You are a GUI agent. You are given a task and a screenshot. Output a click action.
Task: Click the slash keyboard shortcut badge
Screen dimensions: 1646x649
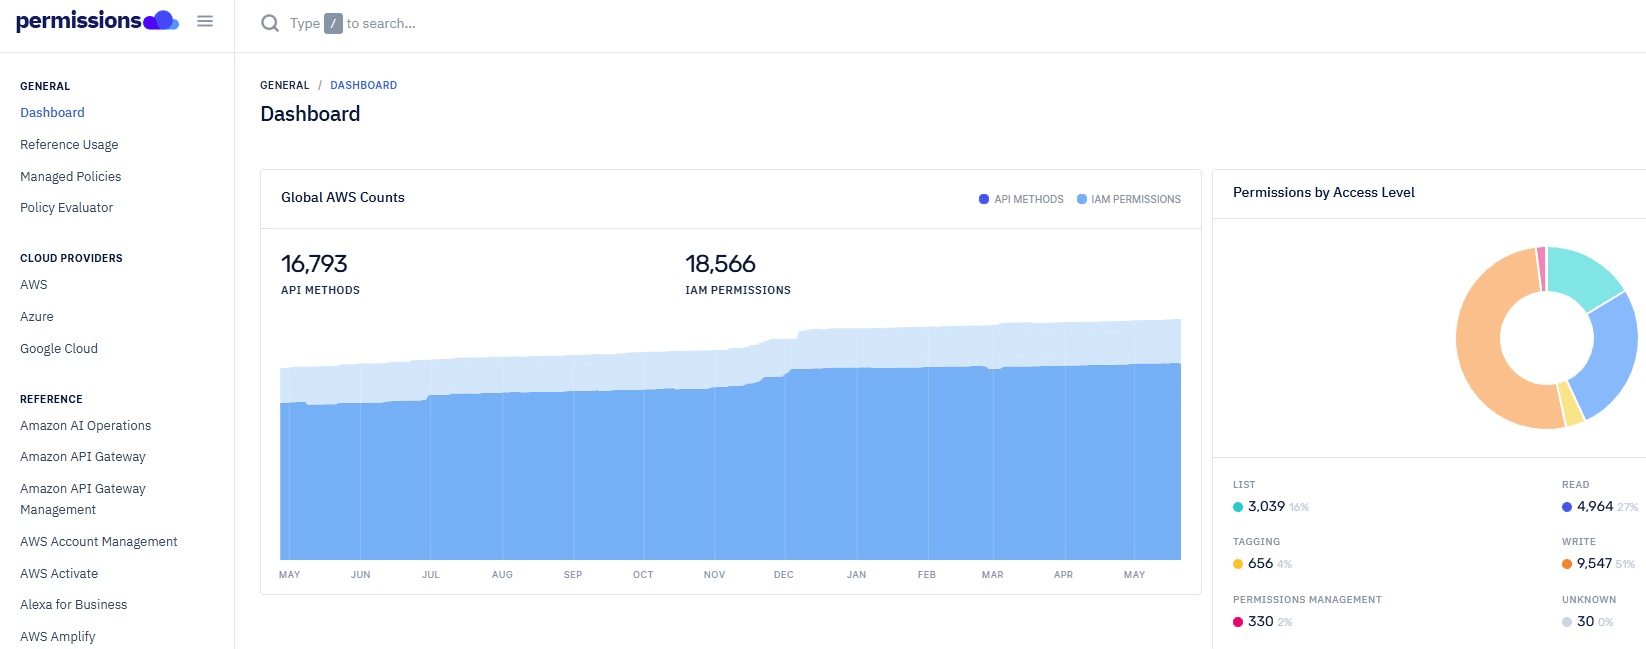[333, 23]
